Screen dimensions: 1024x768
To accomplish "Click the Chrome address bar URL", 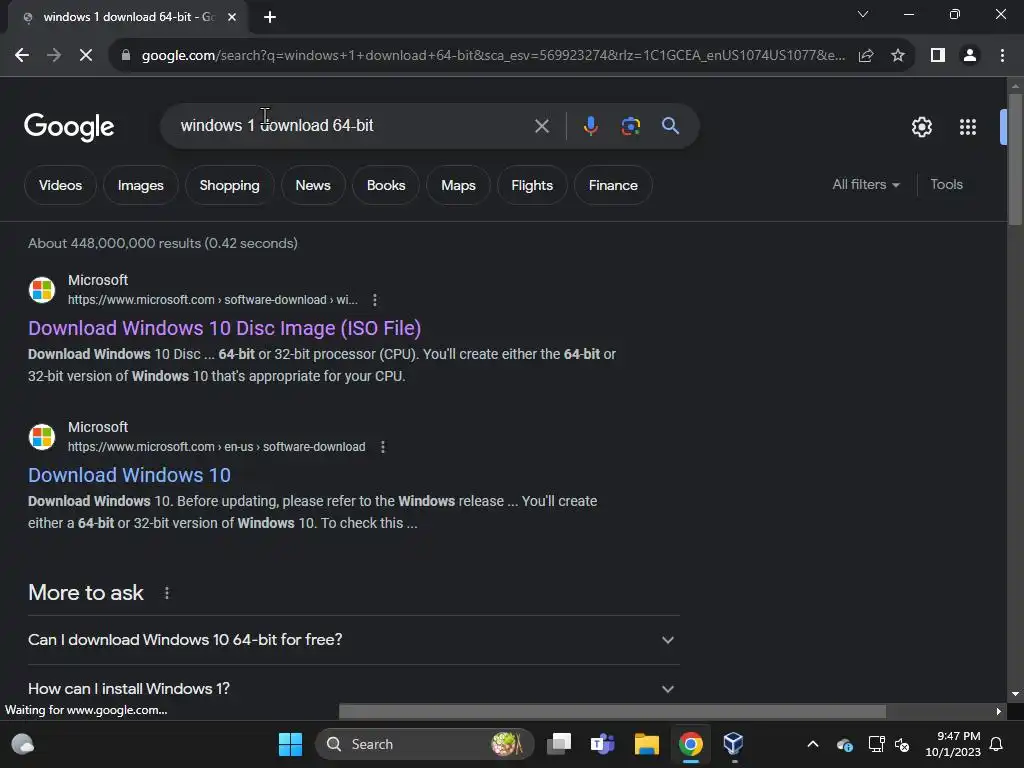I will (493, 56).
